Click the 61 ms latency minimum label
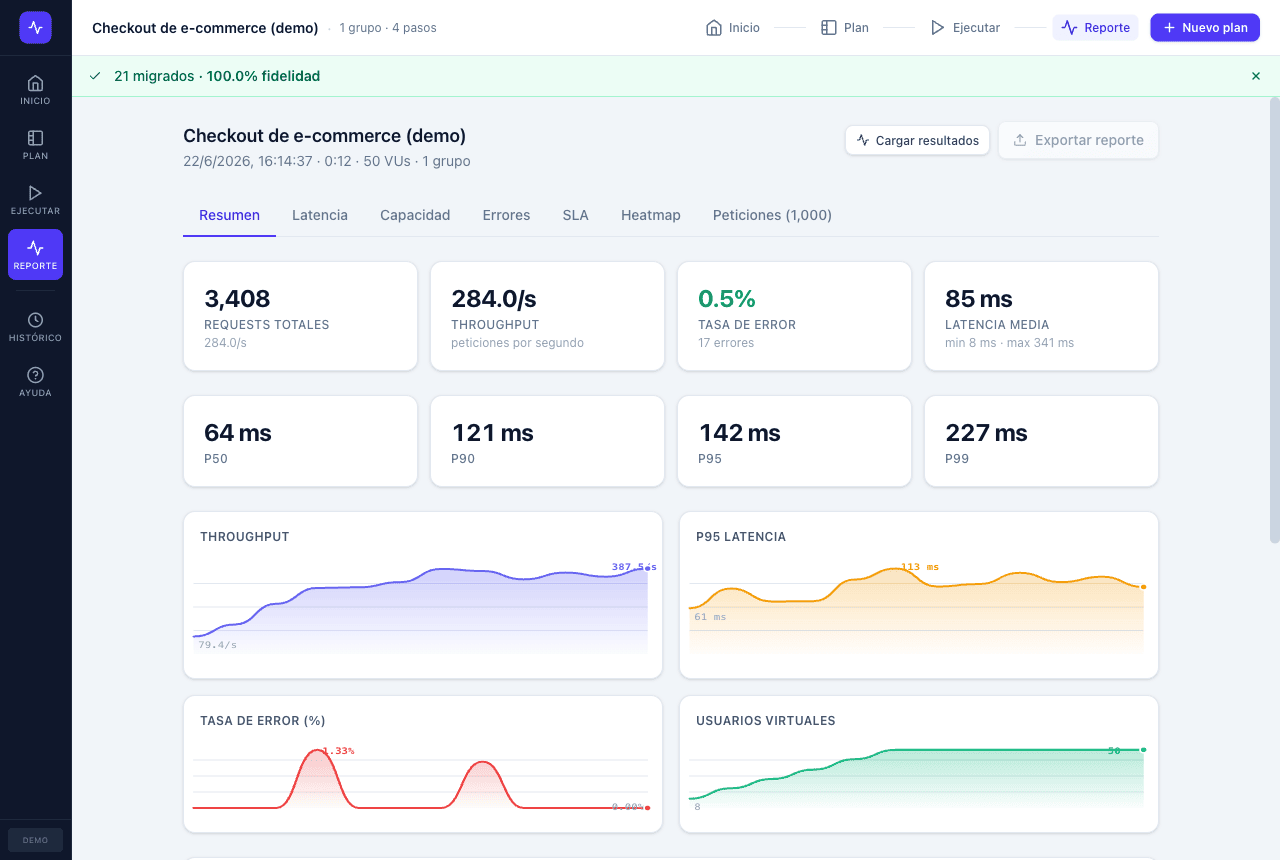The height and width of the screenshot is (860, 1280). coord(710,617)
